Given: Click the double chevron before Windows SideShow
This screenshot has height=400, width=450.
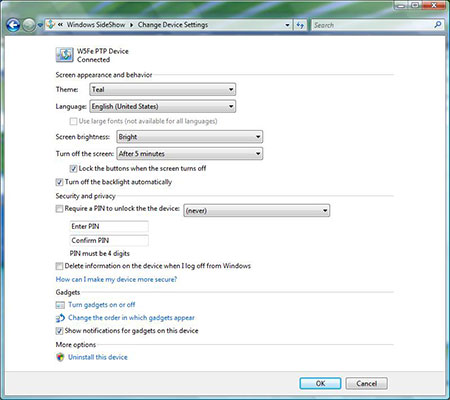Looking at the screenshot, I should pyautogui.click(x=60, y=25).
